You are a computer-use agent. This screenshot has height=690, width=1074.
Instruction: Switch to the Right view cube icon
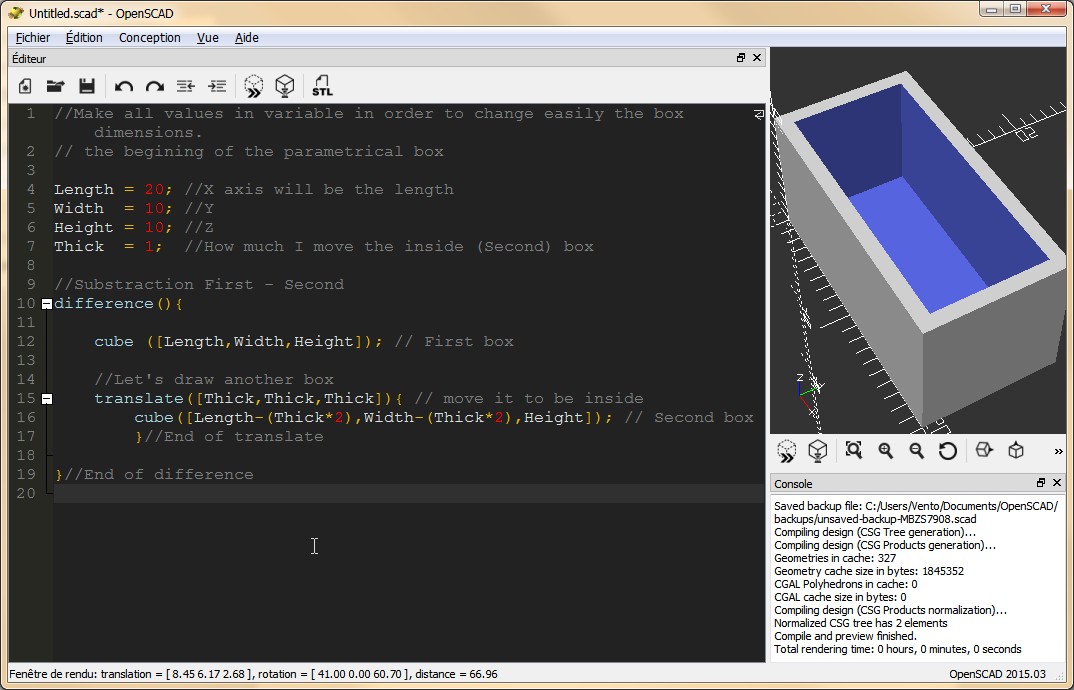[984, 450]
